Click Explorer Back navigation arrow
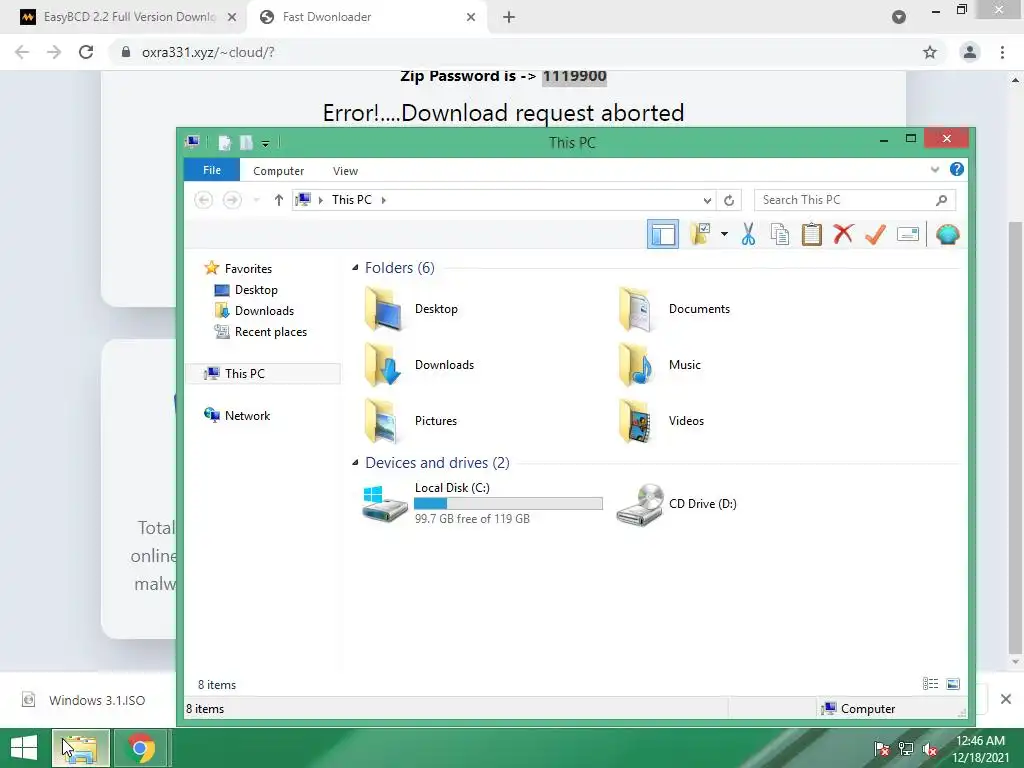Viewport: 1024px width, 768px height. 204,200
